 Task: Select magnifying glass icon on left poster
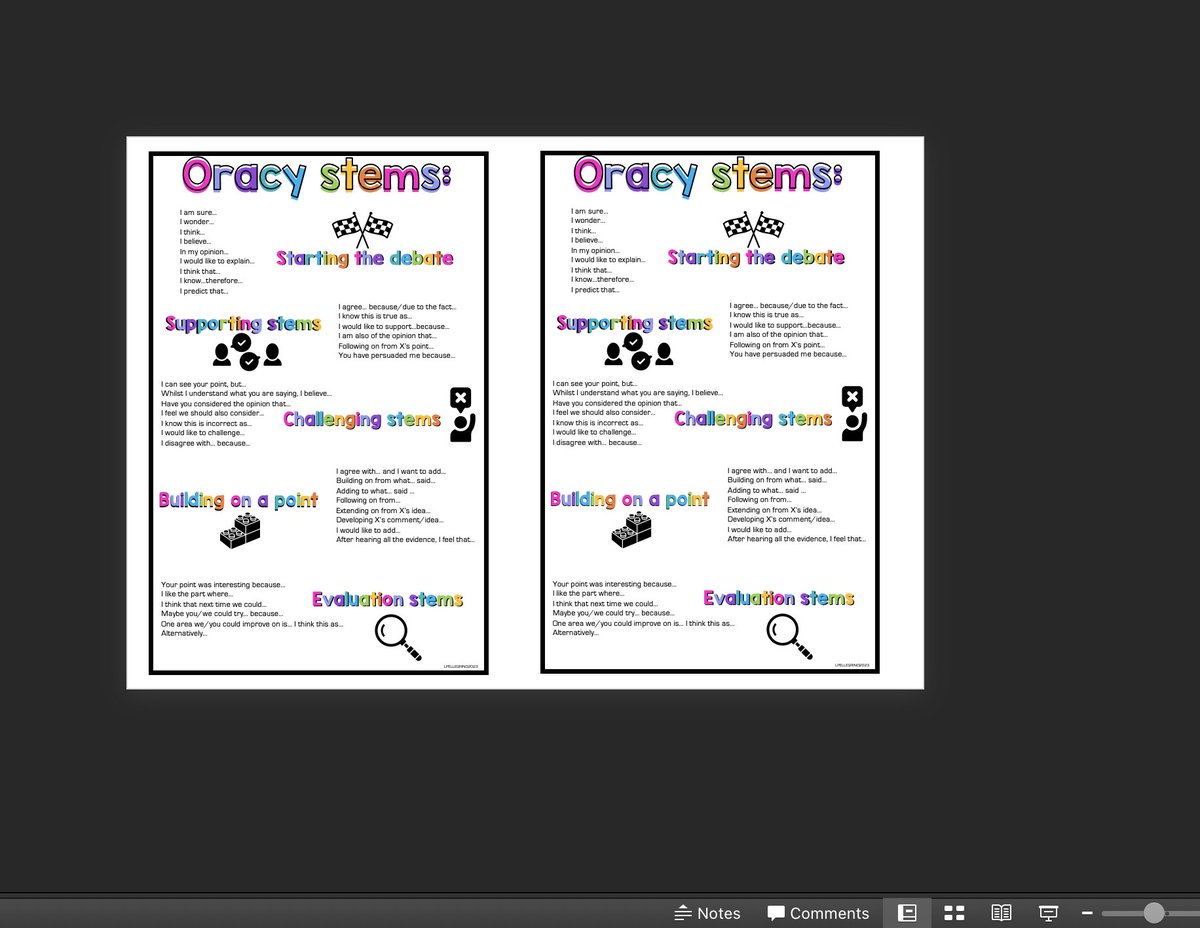[398, 637]
